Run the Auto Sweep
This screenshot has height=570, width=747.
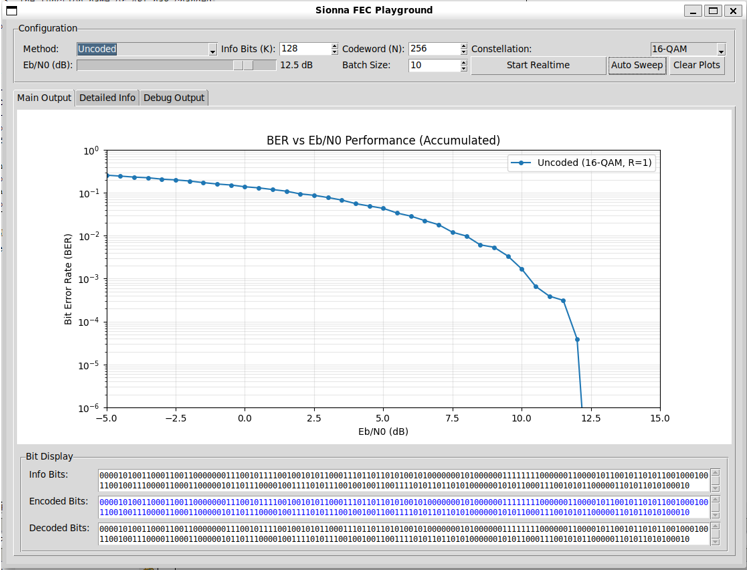pyautogui.click(x=636, y=65)
